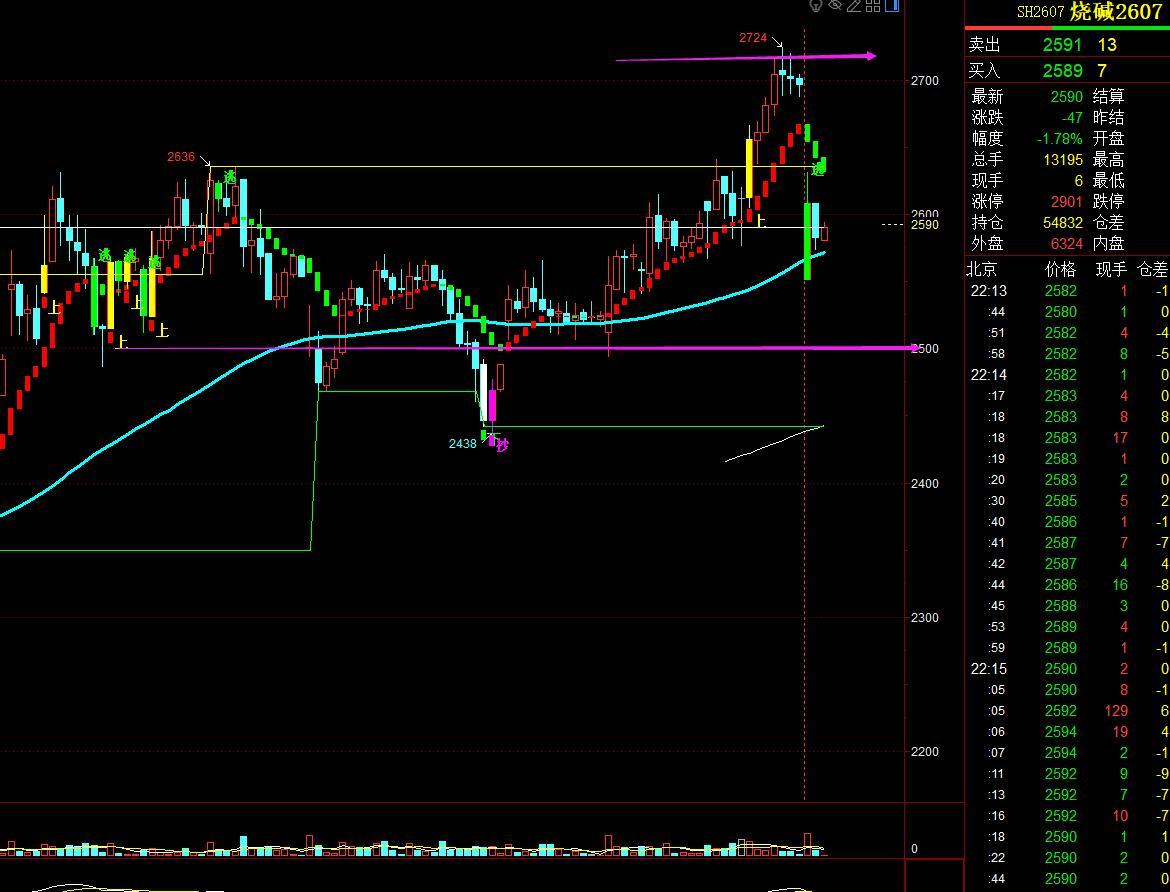
Task: Click the current price 2590 axis tag
Action: 925,225
